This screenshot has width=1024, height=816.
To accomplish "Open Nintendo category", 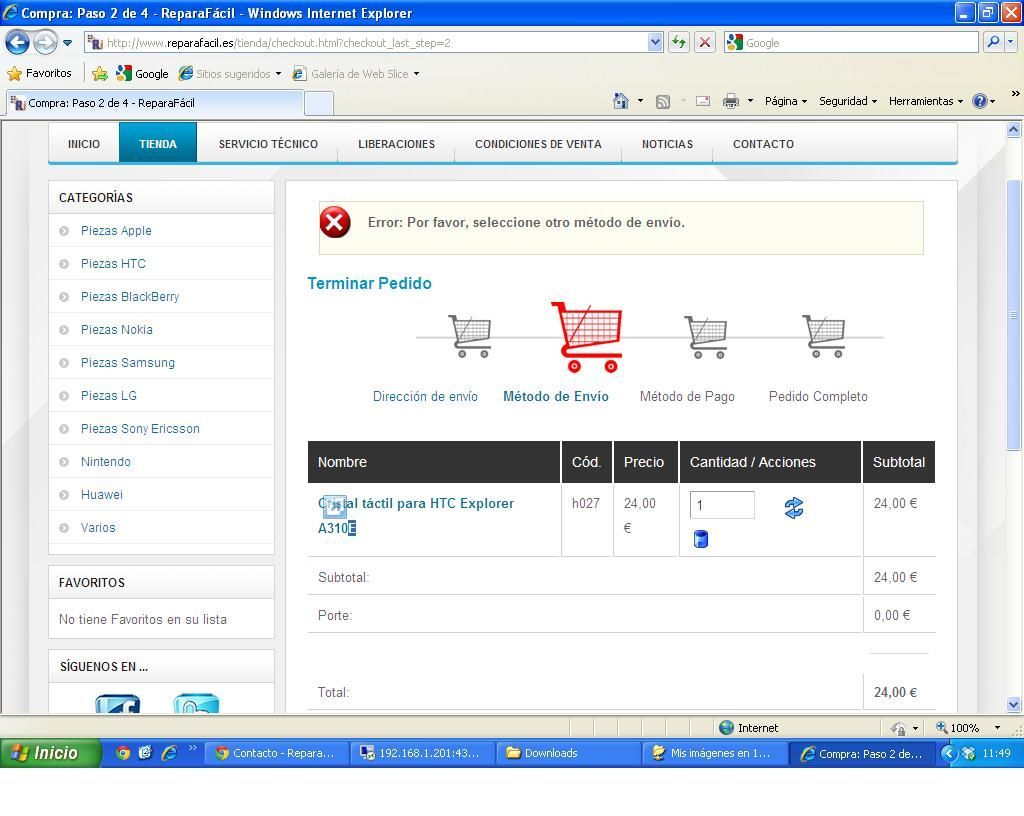I will pos(106,462).
